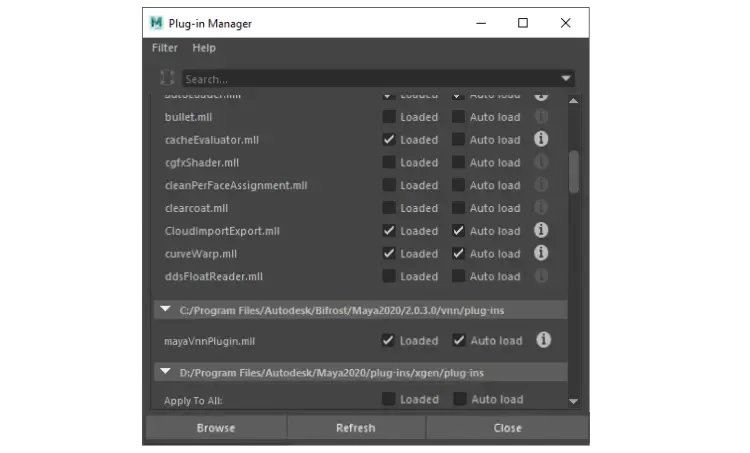Collapse the xgen/plug-ins section
The width and height of the screenshot is (750, 453).
[165, 372]
